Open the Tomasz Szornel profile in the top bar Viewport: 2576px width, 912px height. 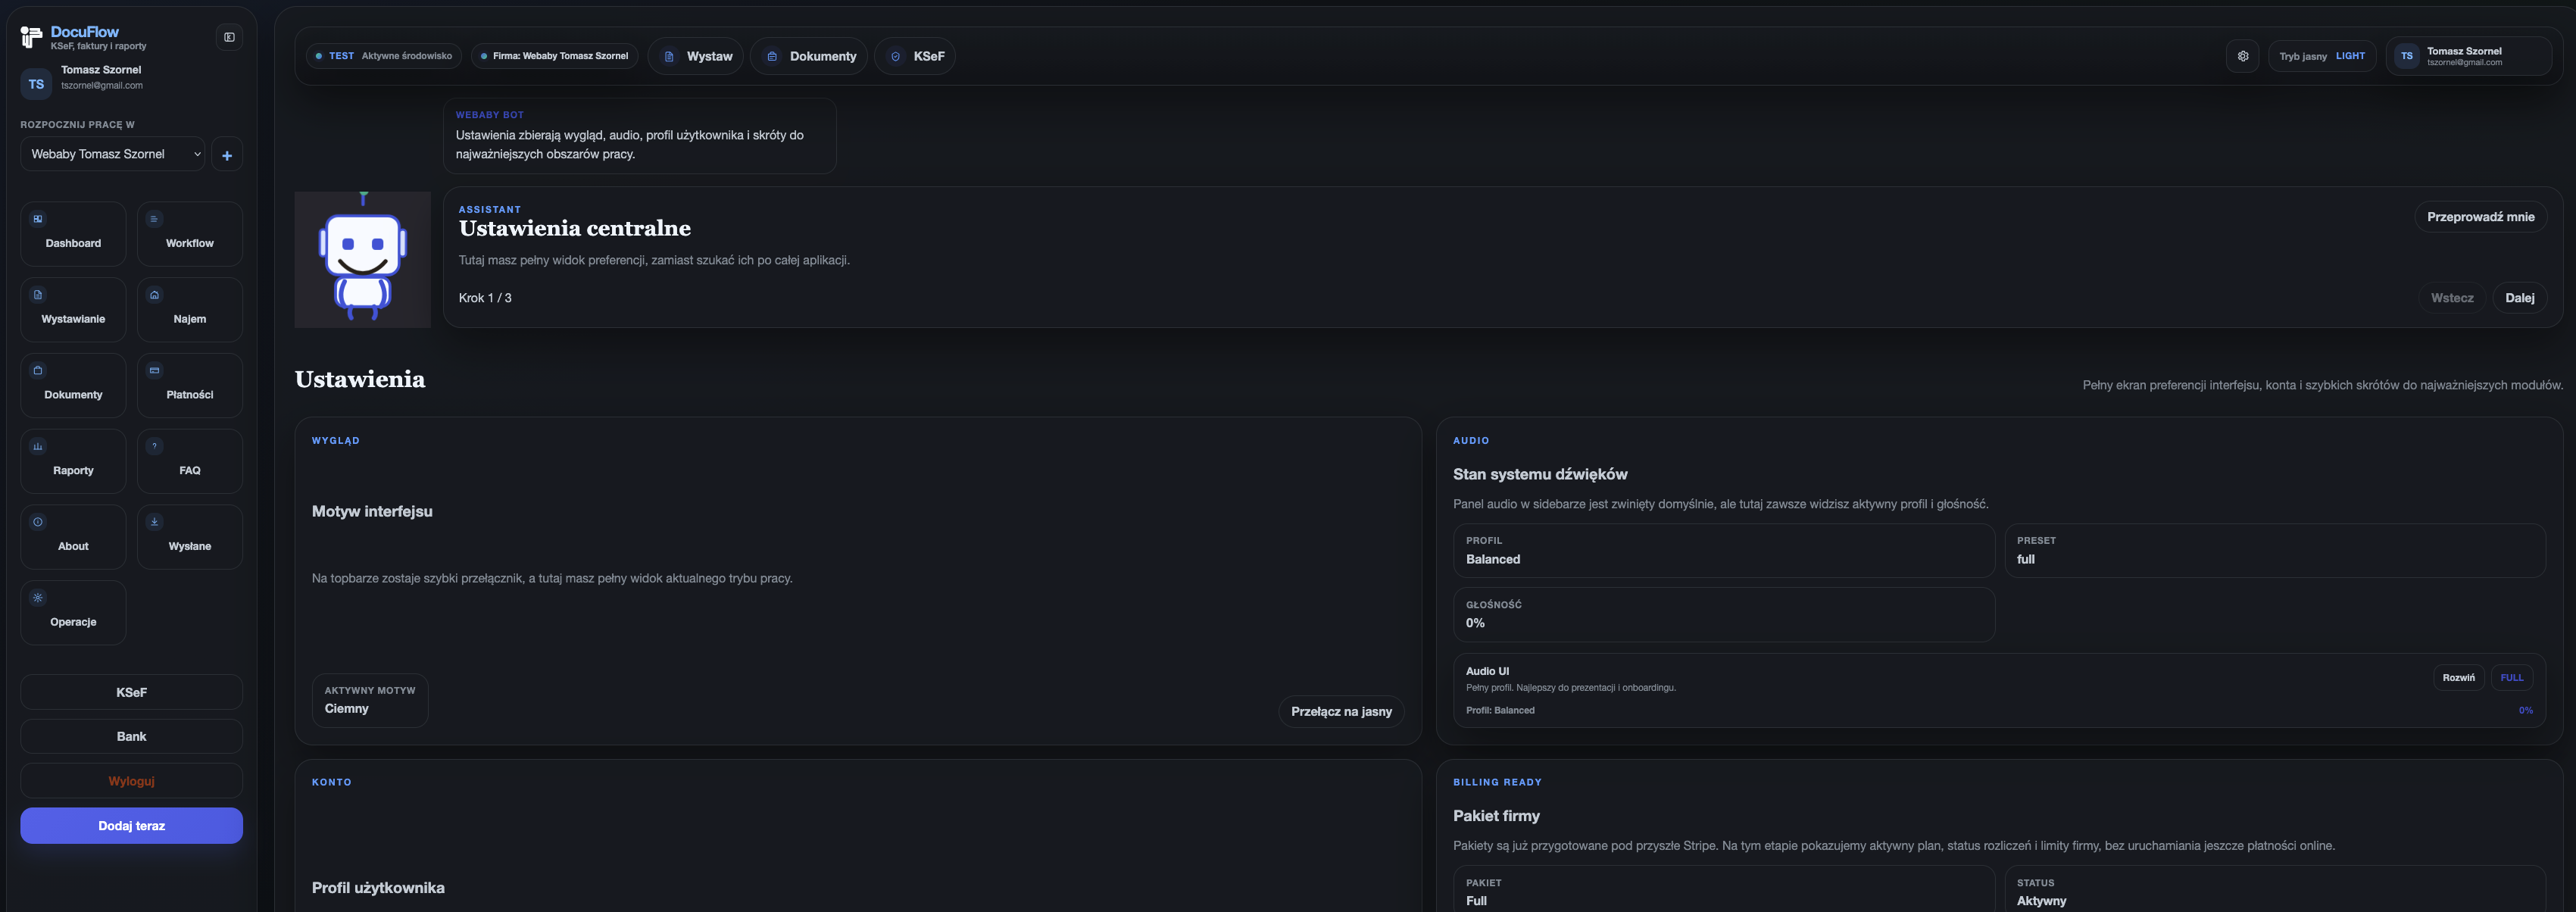tap(2469, 56)
